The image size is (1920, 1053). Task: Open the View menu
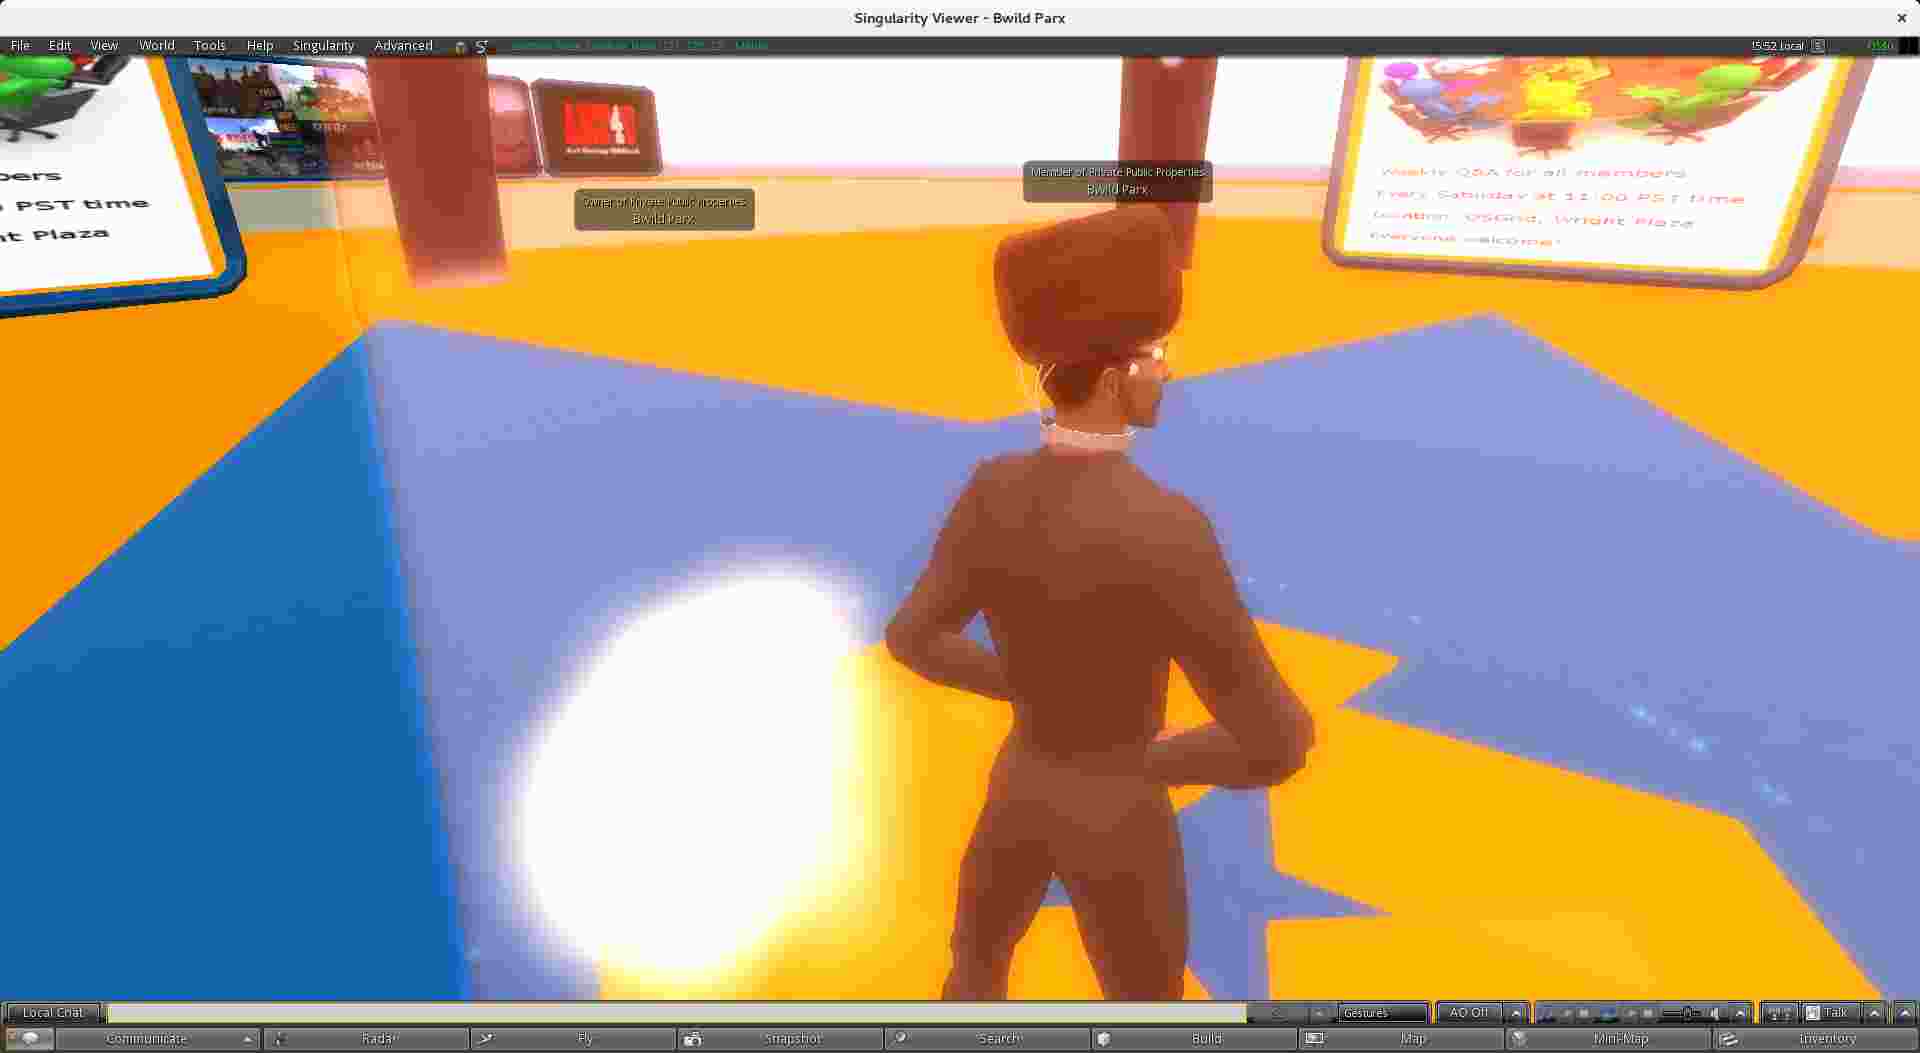pos(104,45)
